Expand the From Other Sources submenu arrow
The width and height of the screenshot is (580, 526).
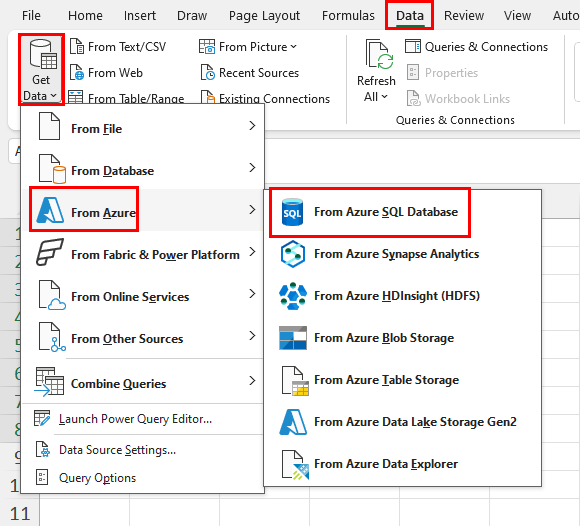(252, 336)
